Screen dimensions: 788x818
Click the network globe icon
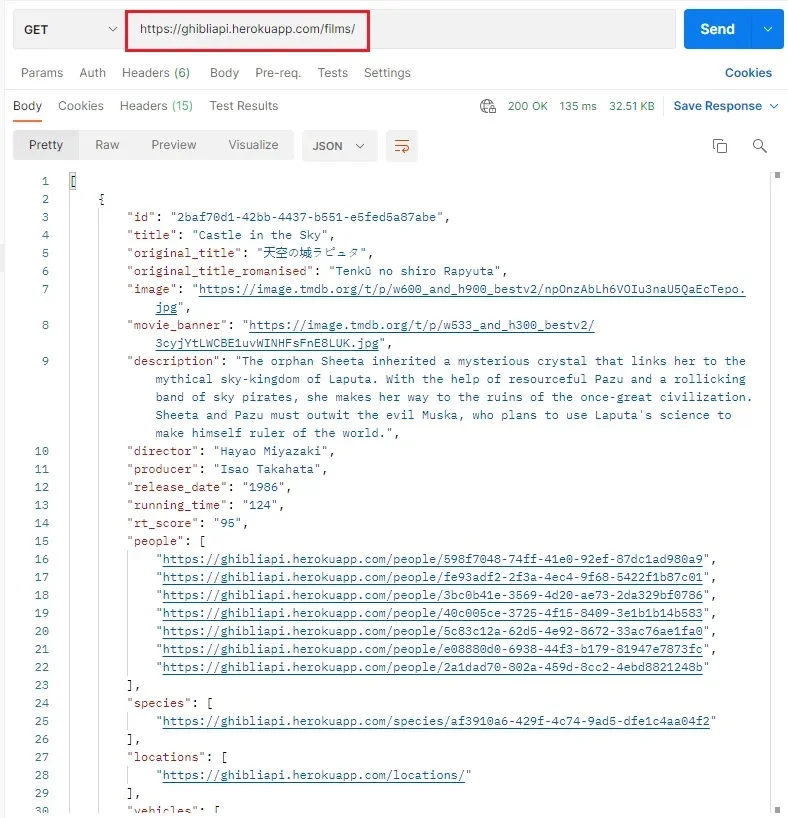pos(487,106)
